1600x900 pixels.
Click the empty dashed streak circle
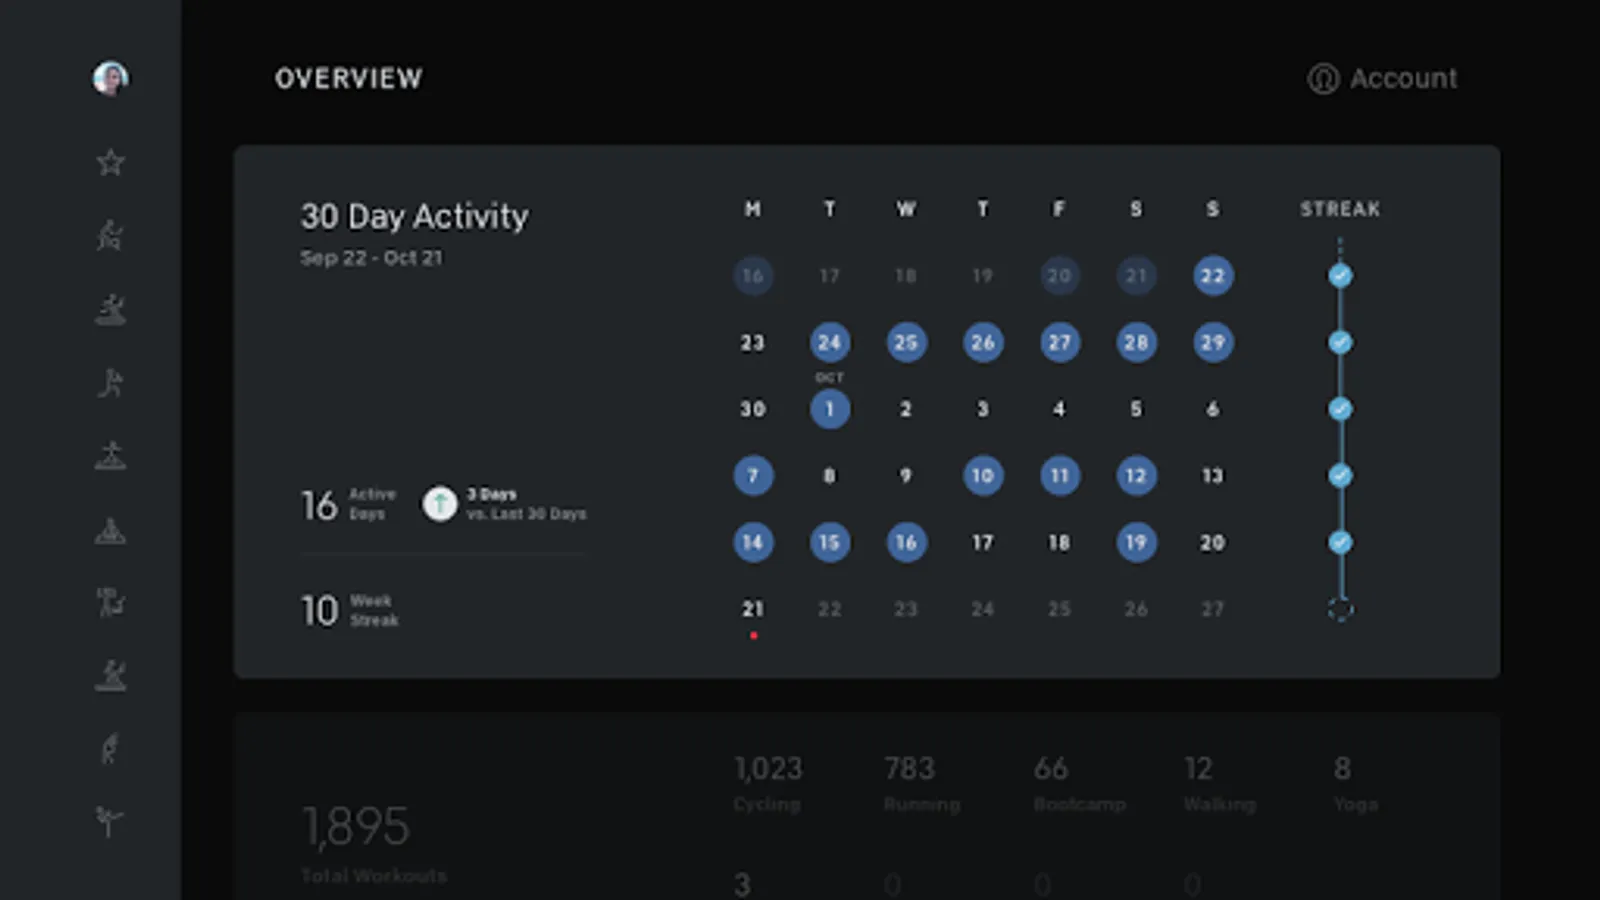[1340, 609]
